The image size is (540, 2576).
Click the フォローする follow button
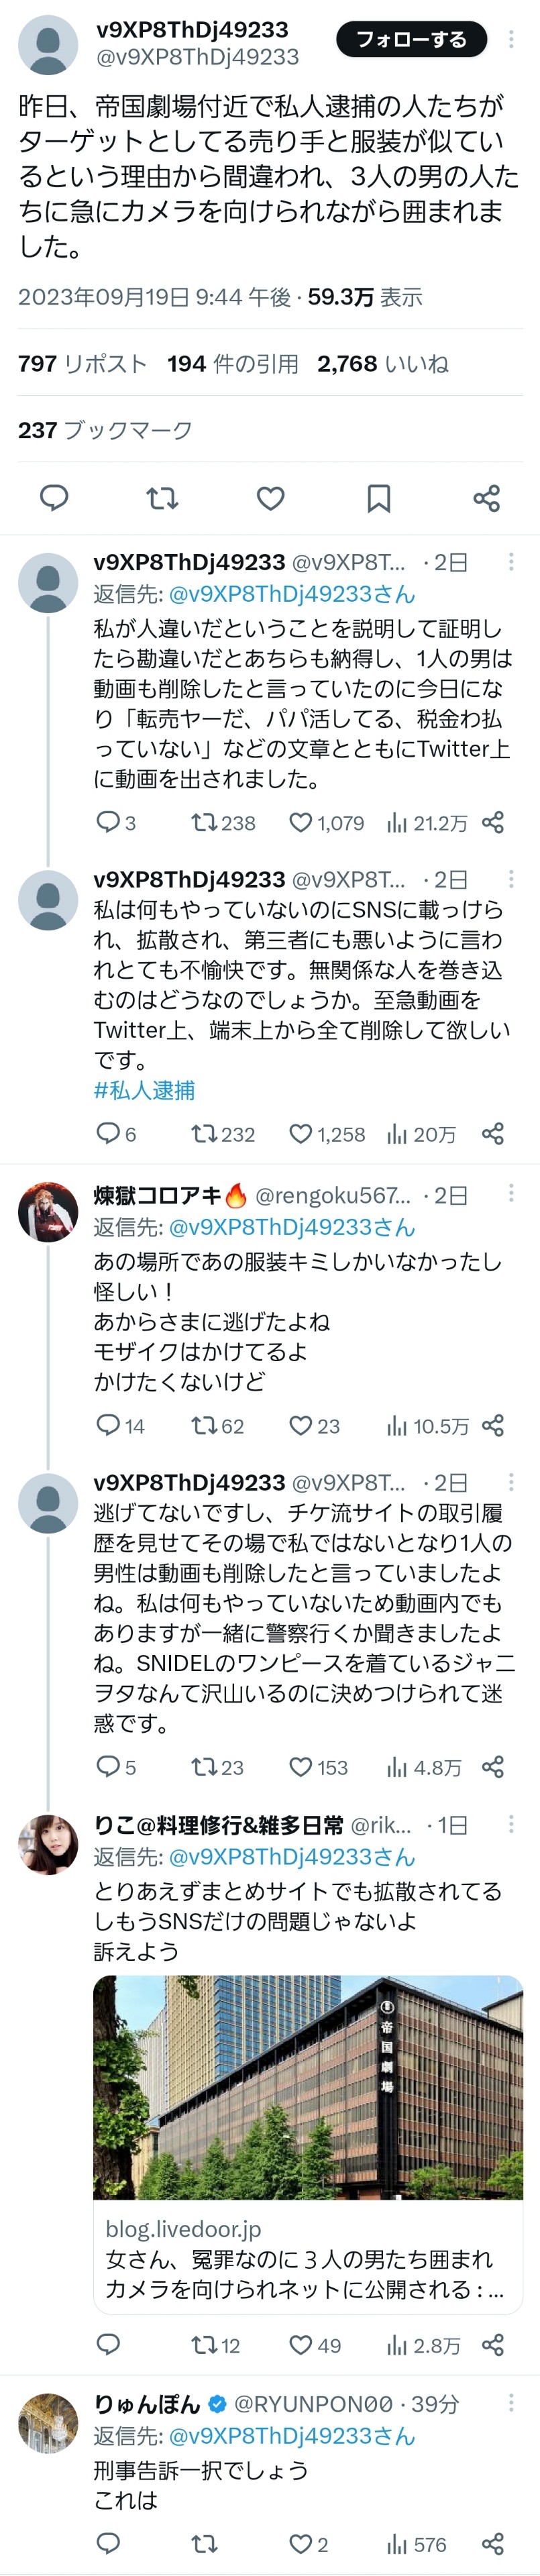pos(411,40)
